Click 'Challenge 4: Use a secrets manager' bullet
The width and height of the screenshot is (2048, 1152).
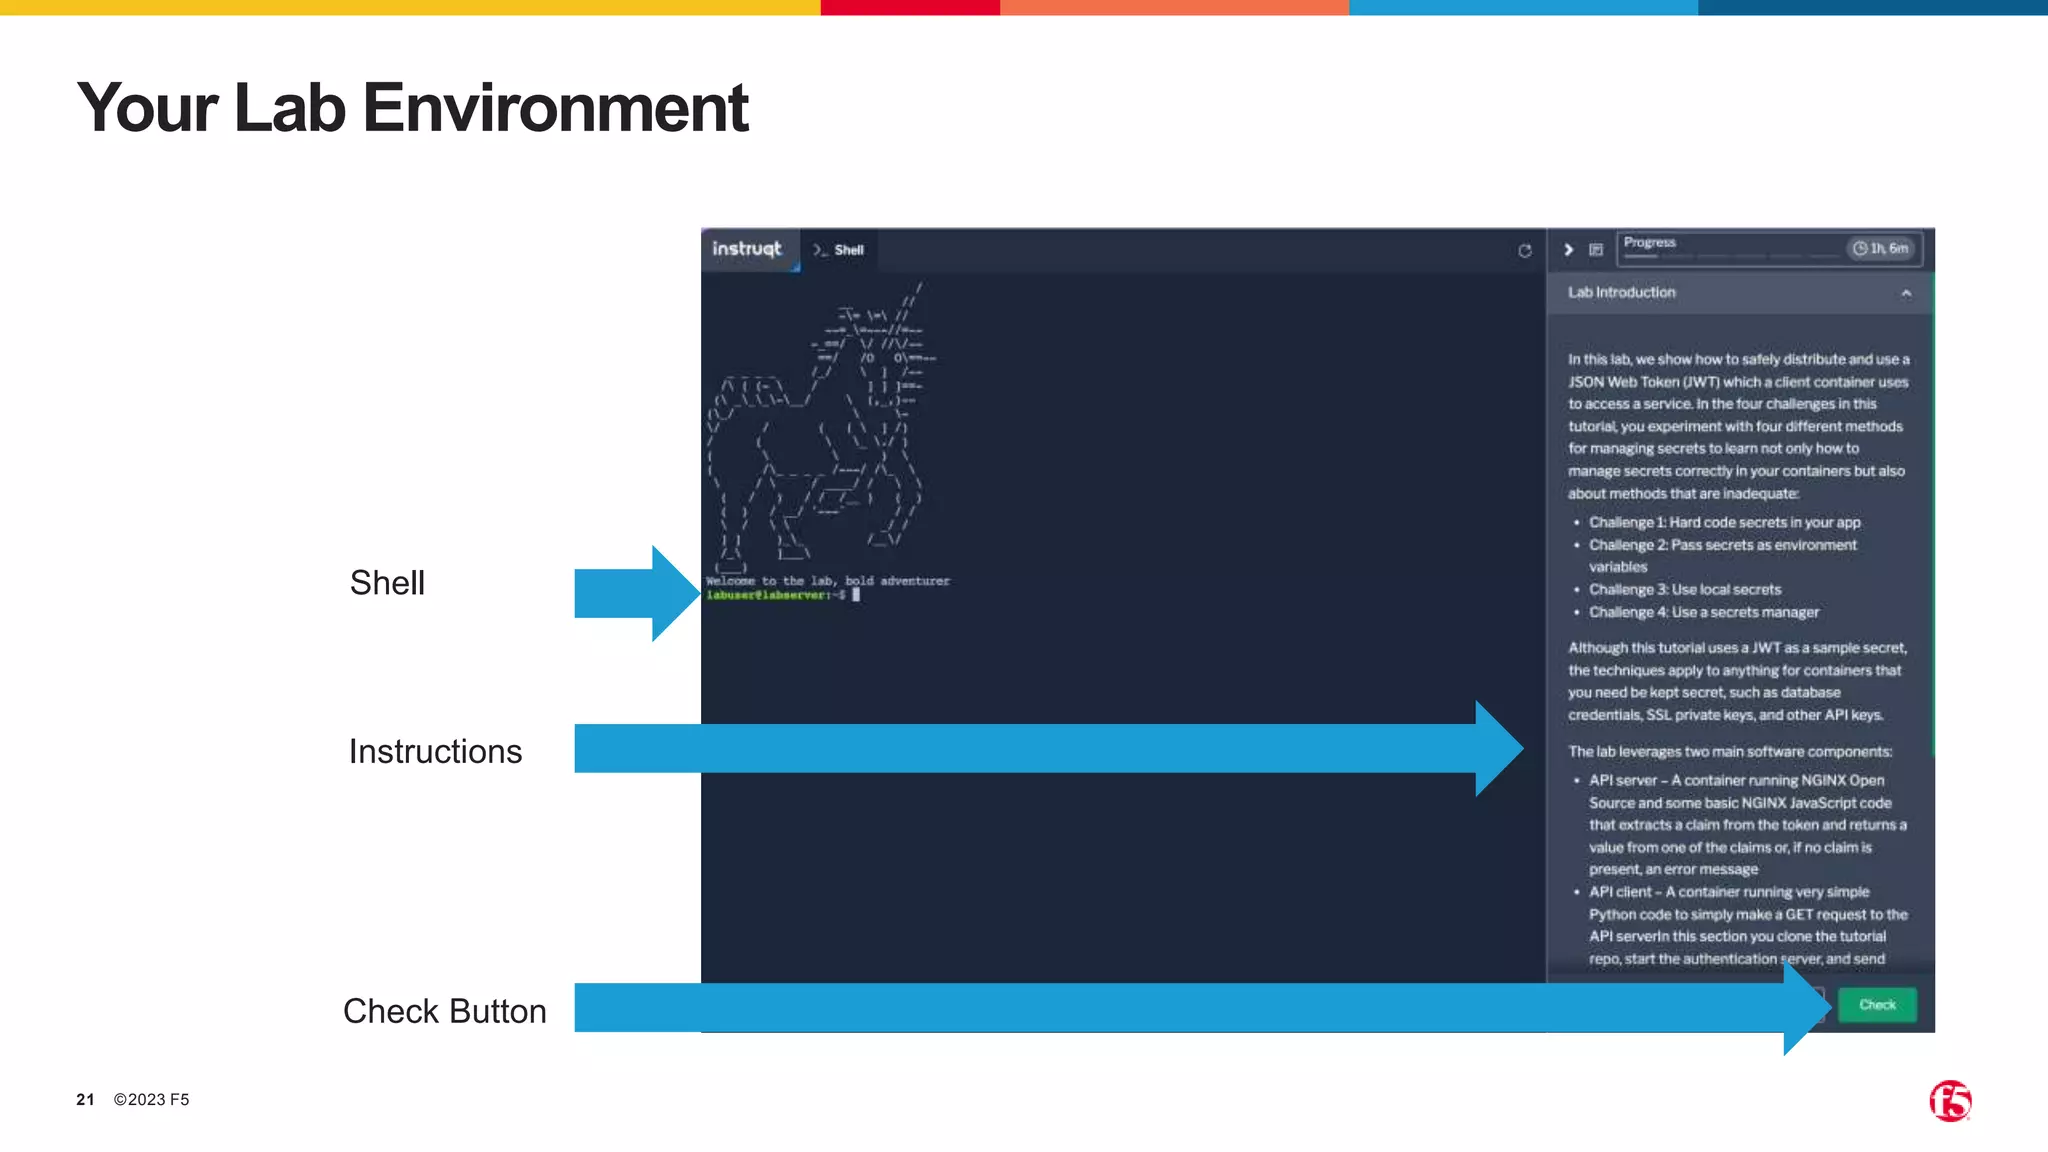[x=1704, y=612]
